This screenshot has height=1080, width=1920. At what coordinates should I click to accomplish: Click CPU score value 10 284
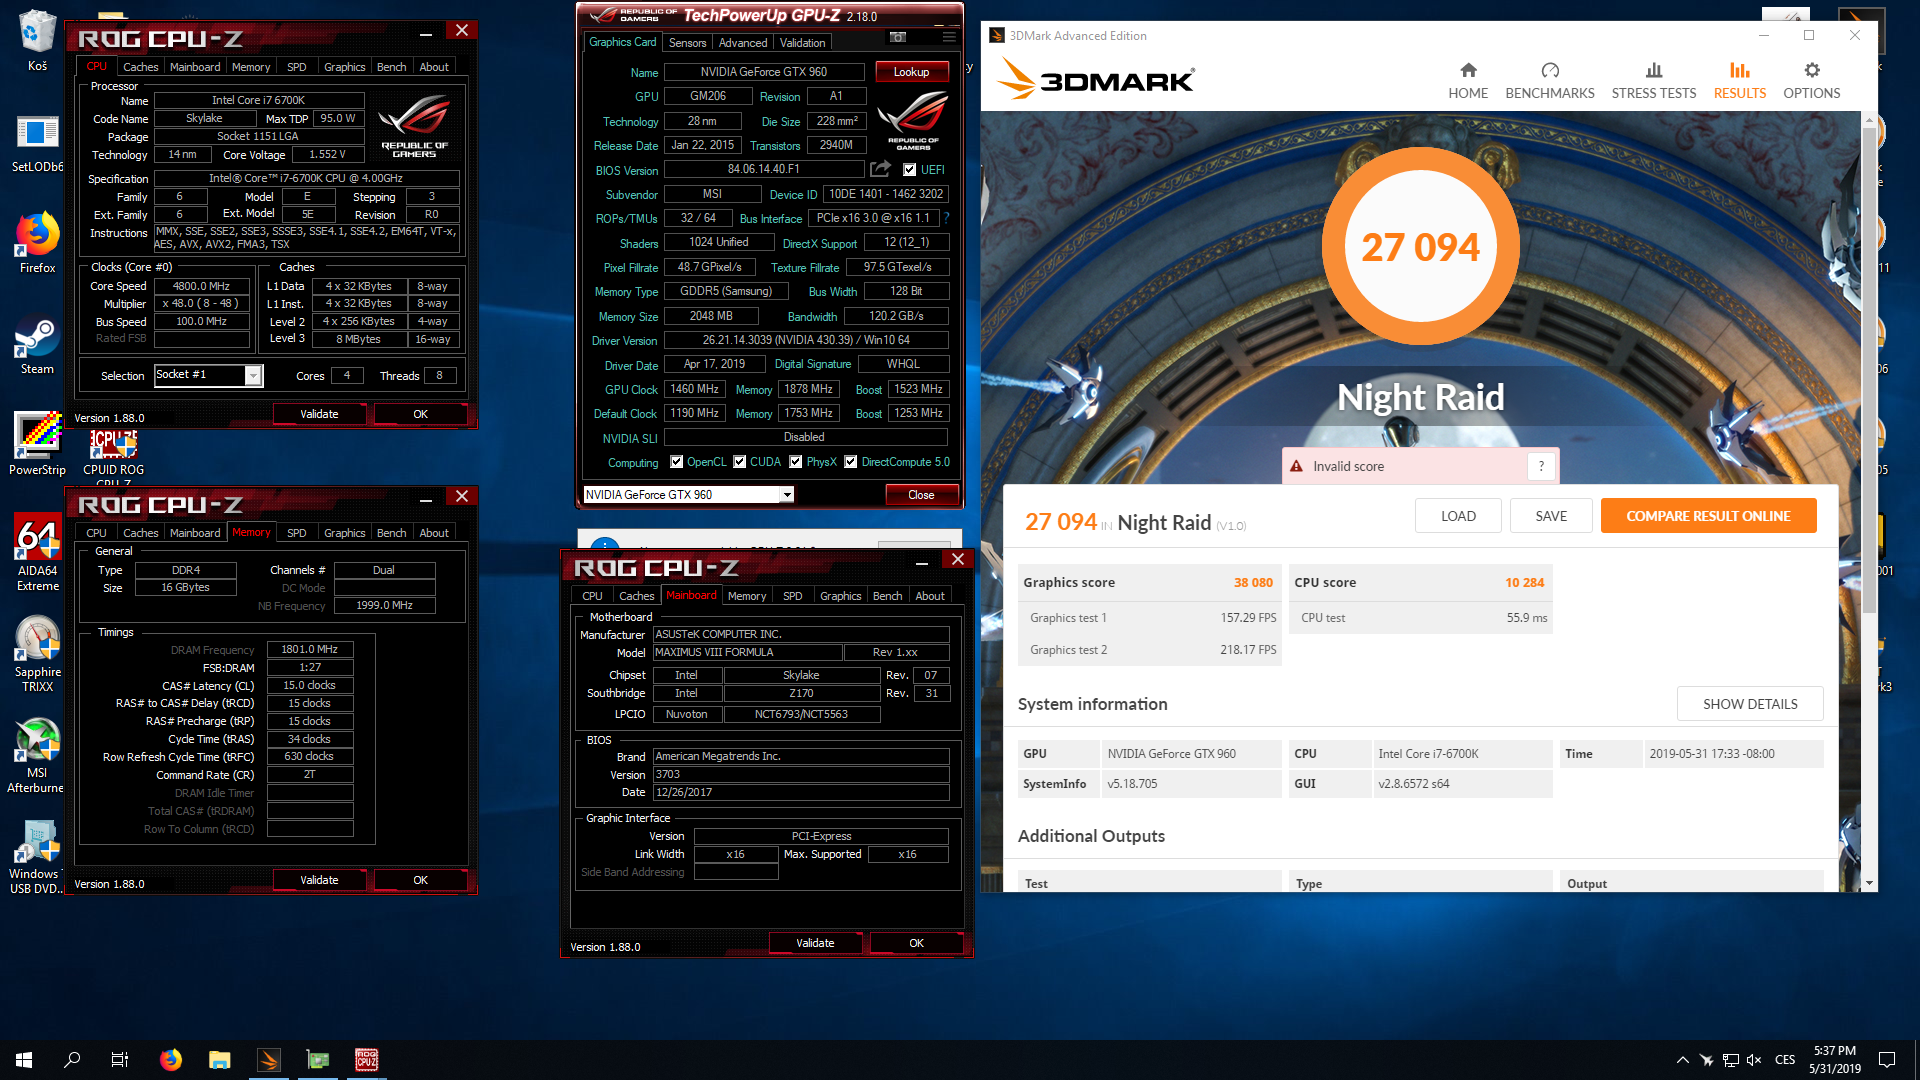[x=1524, y=582]
